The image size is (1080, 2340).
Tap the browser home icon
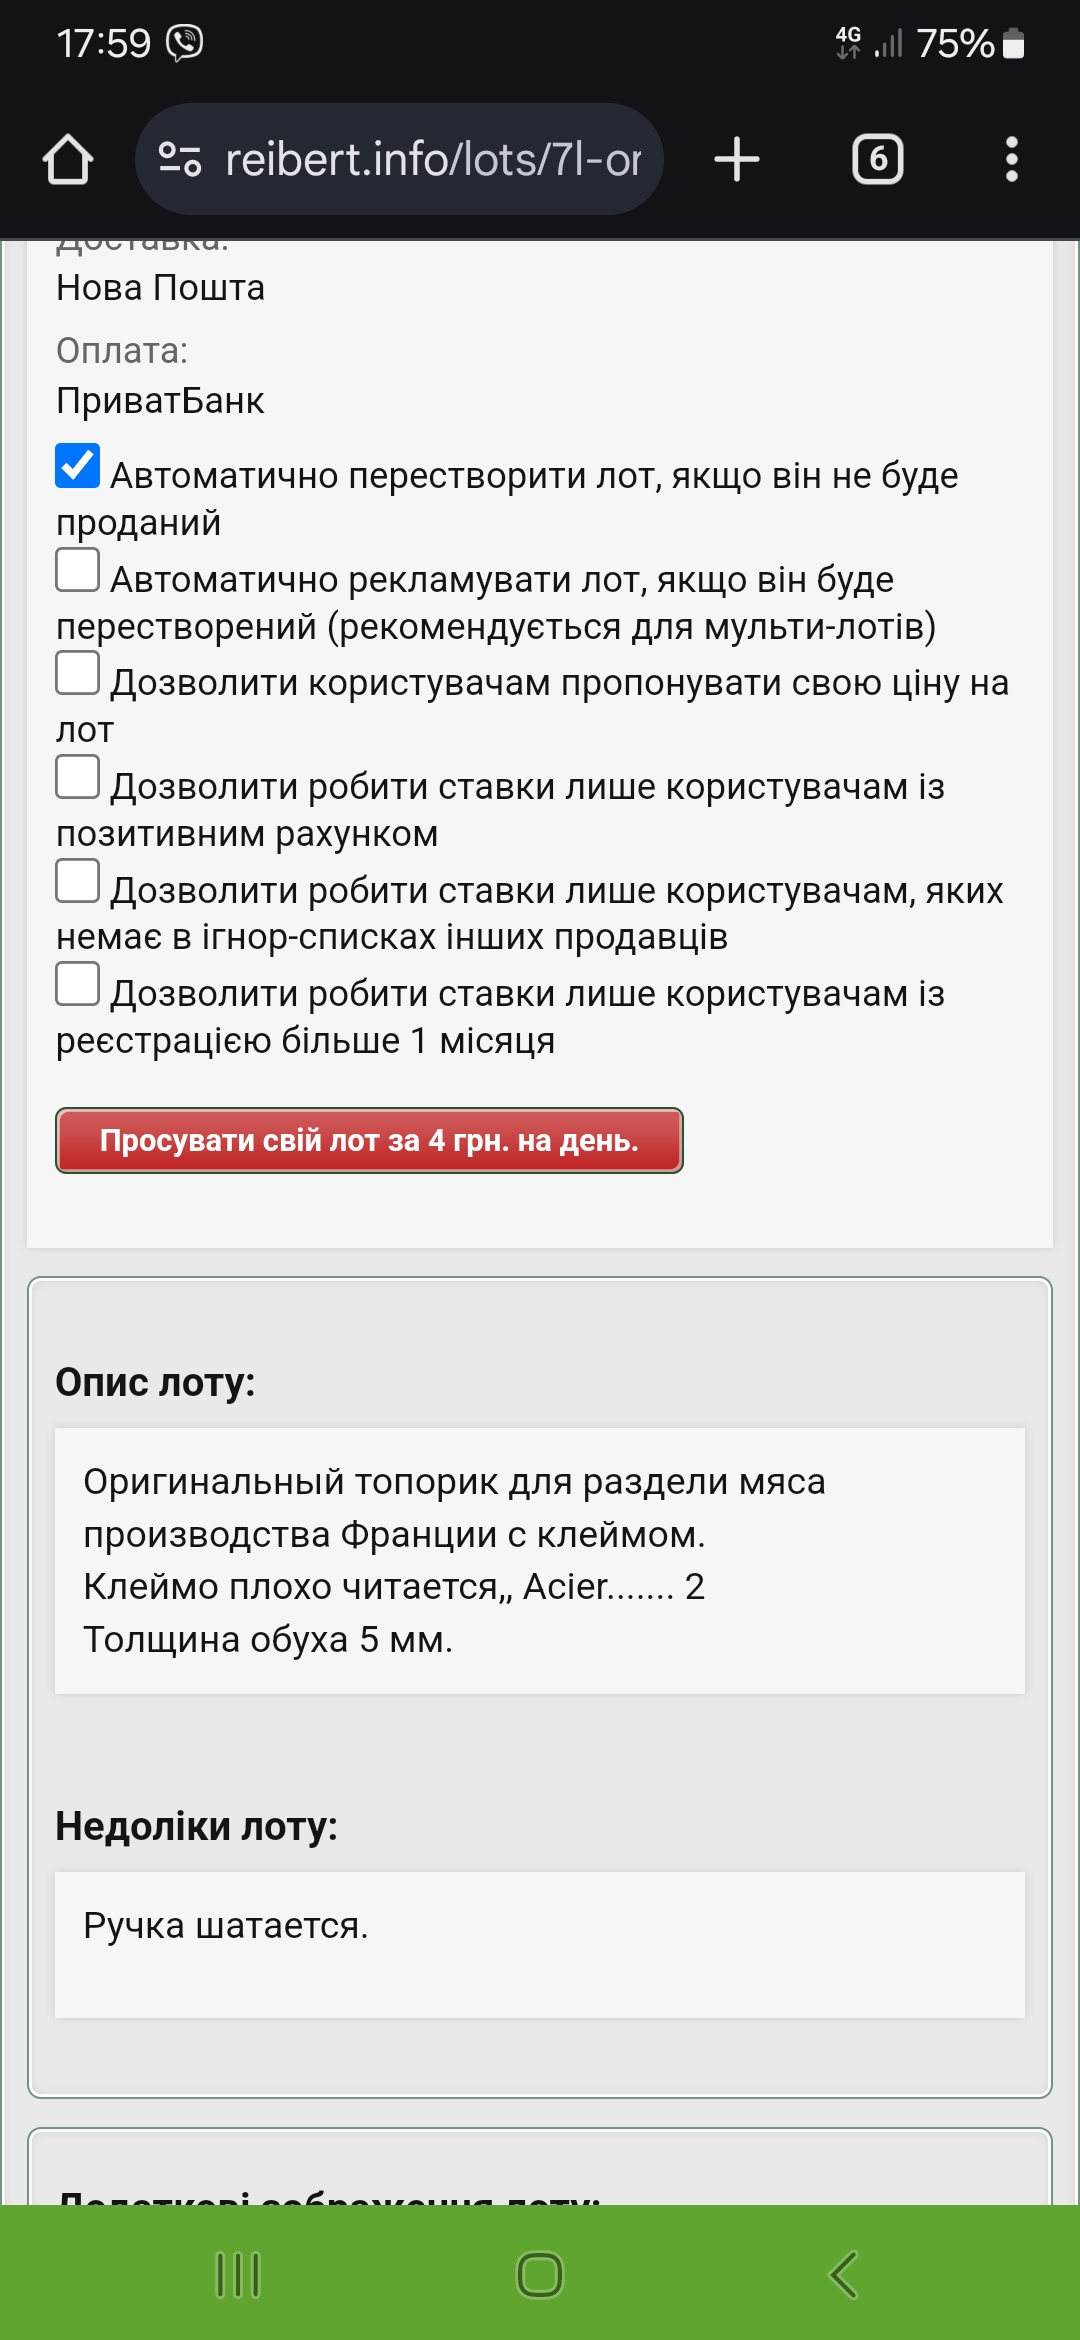[68, 160]
